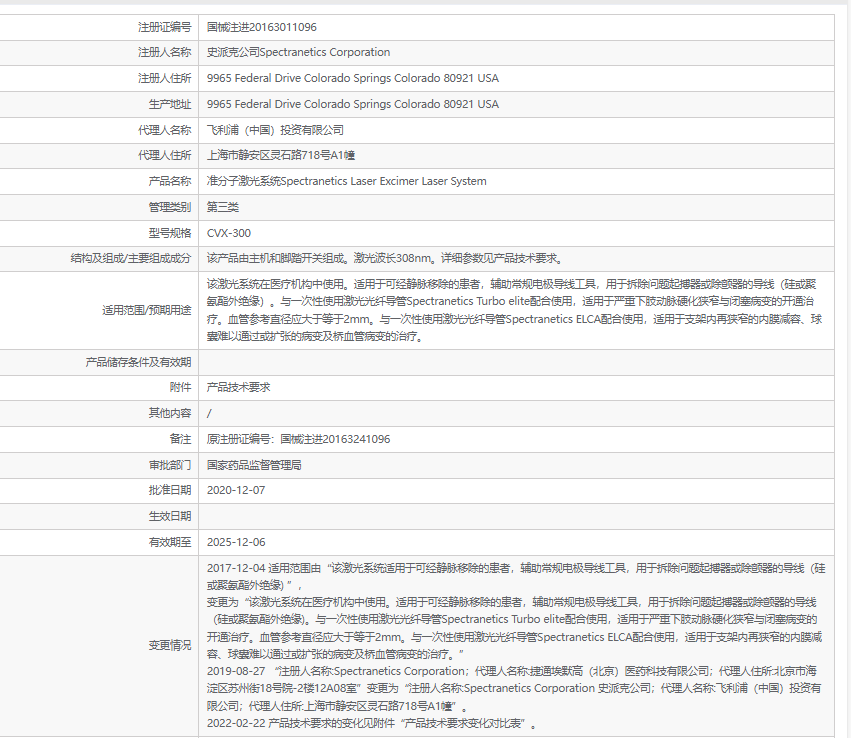851x738 pixels.
Task: Click the 注册证编号 field label
Action: coord(164,27)
